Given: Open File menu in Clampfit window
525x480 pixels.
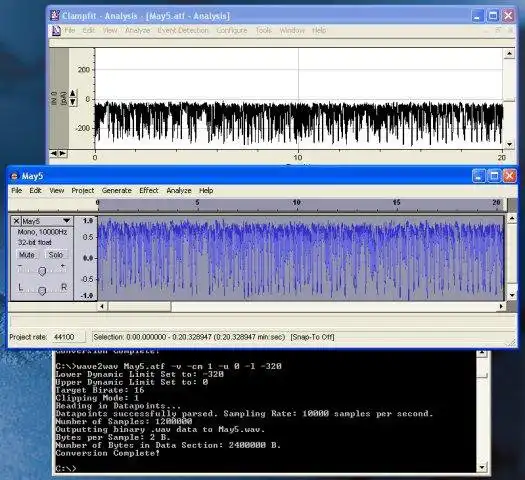Looking at the screenshot, I should pyautogui.click(x=70, y=30).
